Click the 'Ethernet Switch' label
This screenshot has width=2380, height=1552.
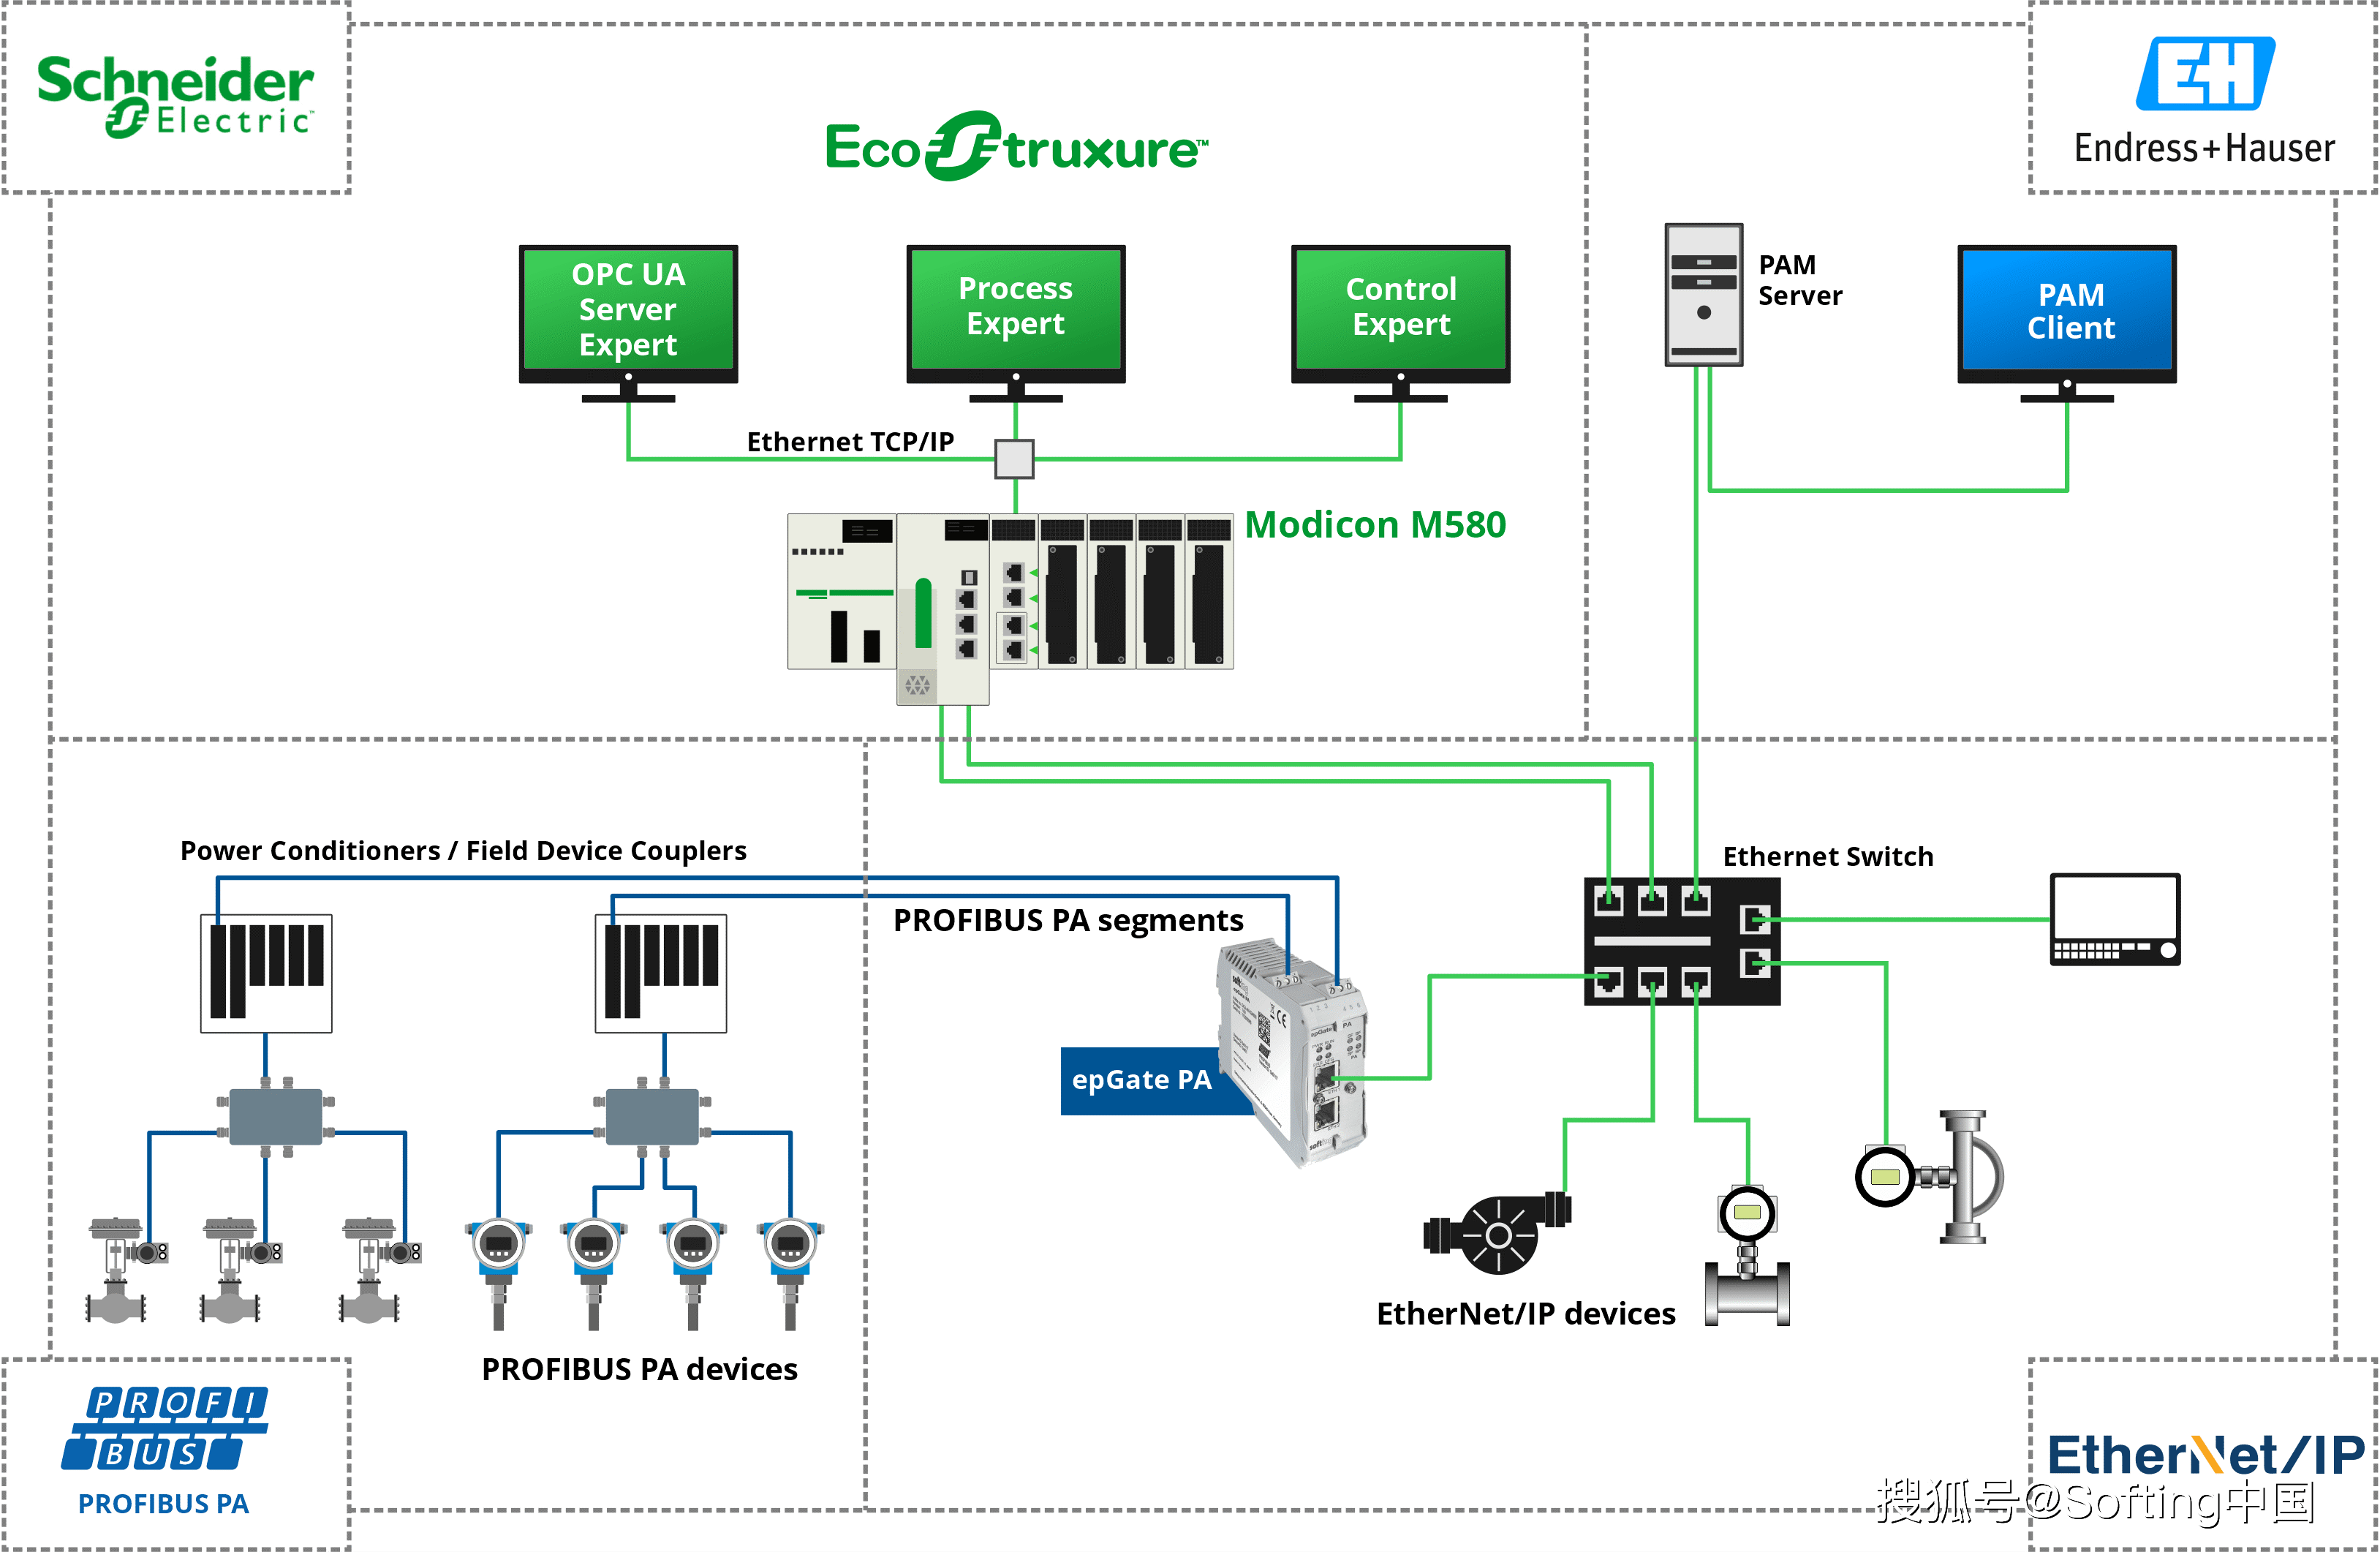click(x=1828, y=856)
